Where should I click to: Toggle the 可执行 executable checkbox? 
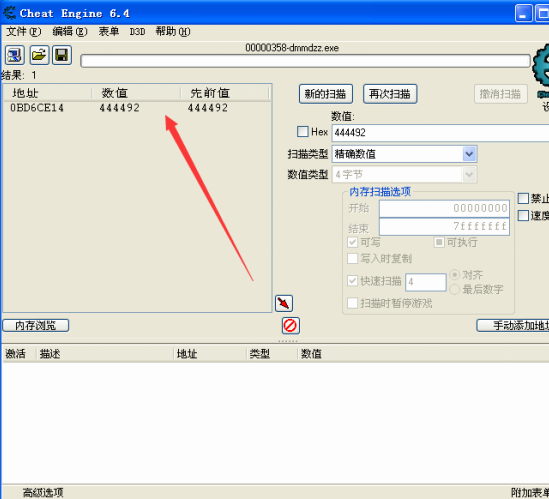[439, 242]
